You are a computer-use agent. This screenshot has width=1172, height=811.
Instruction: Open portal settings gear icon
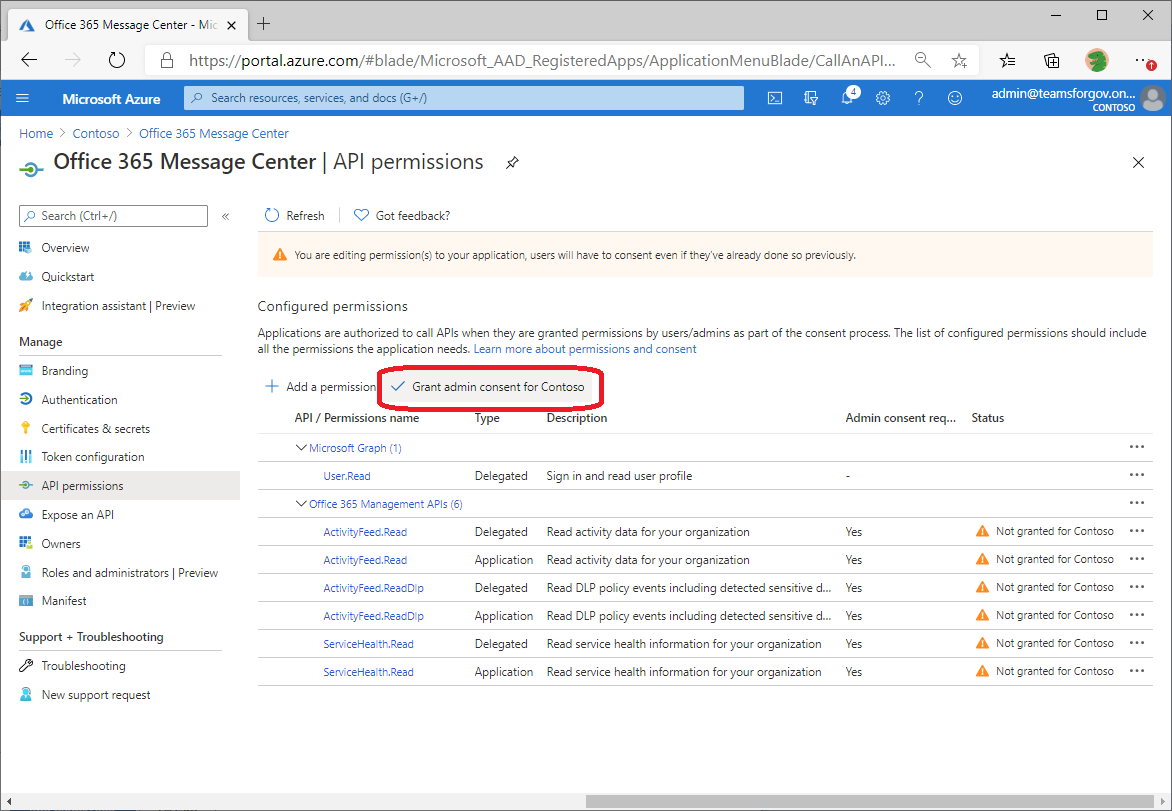tap(883, 98)
